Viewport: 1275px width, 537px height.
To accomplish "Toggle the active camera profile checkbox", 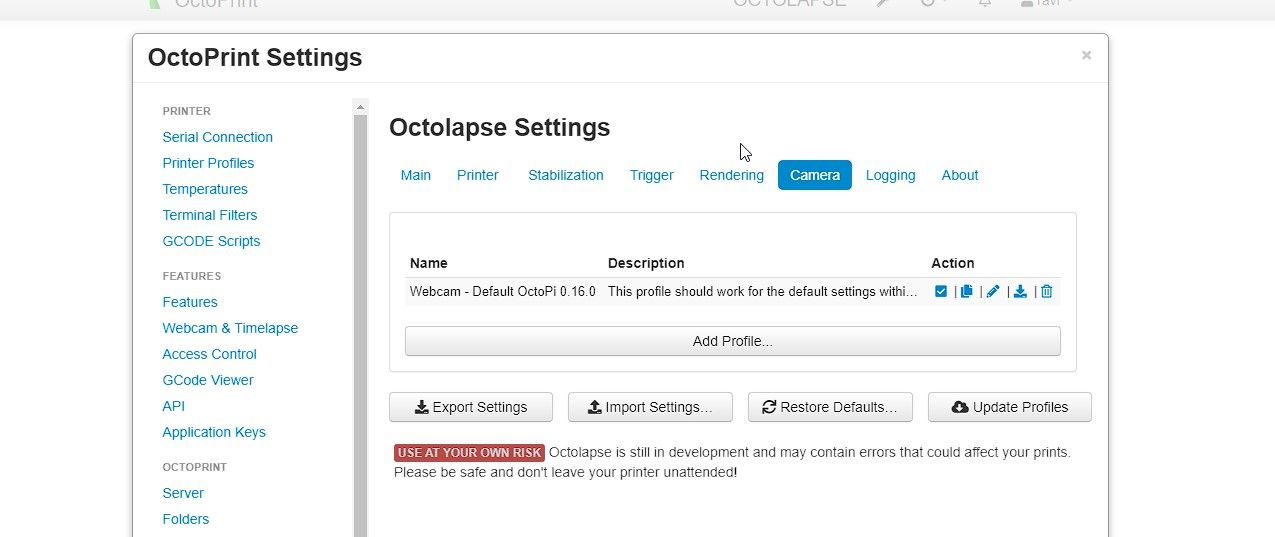I will (x=941, y=292).
